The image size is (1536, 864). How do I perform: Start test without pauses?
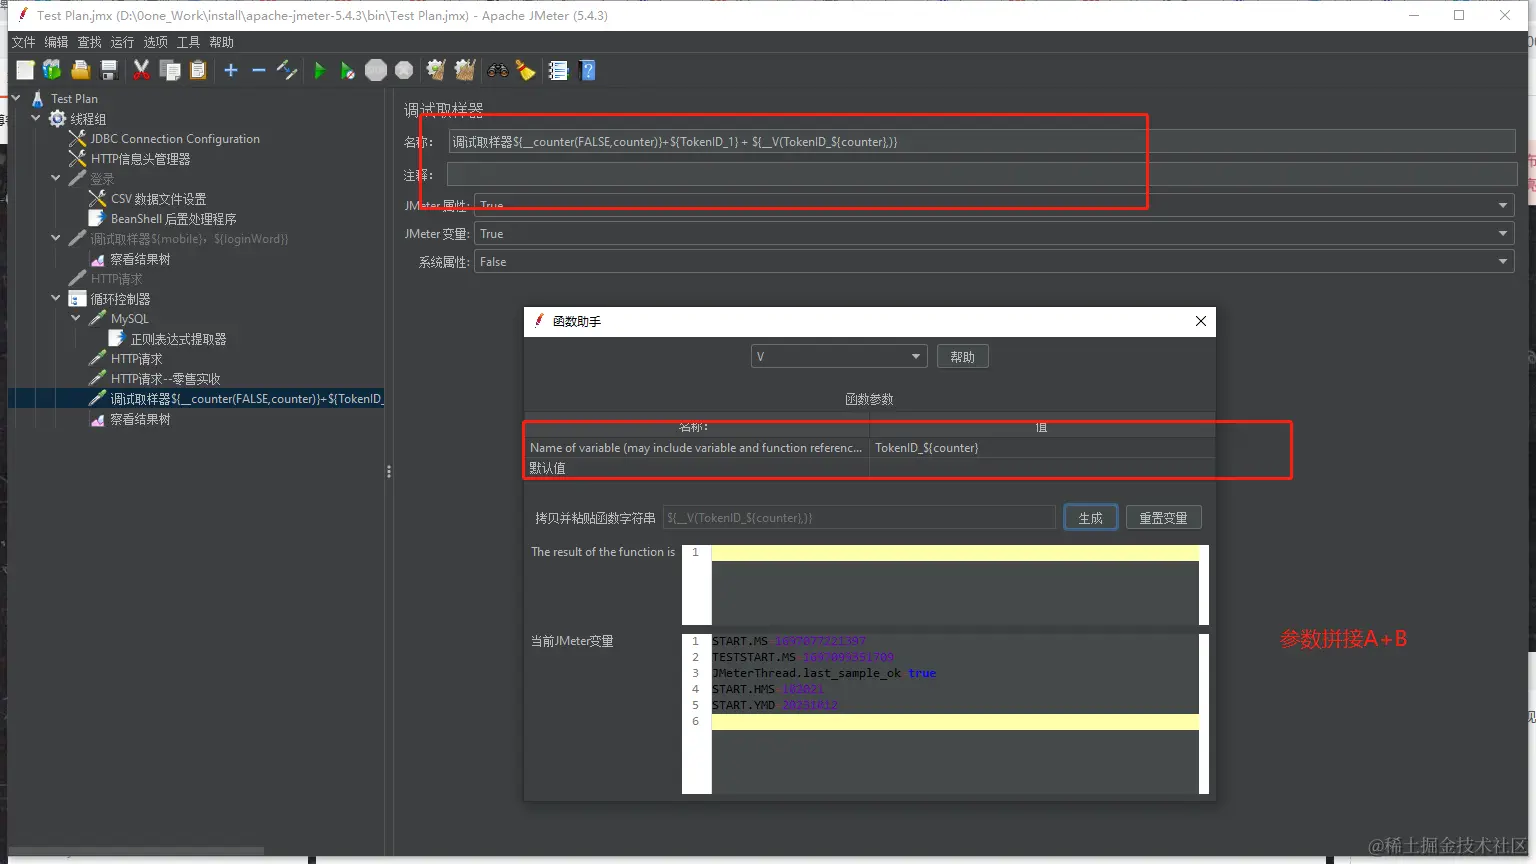[347, 70]
